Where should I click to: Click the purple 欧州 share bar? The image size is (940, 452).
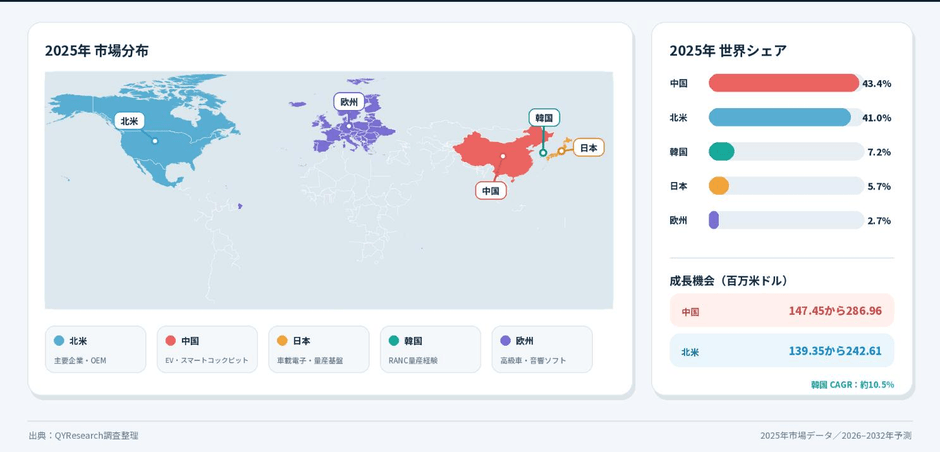click(x=713, y=220)
